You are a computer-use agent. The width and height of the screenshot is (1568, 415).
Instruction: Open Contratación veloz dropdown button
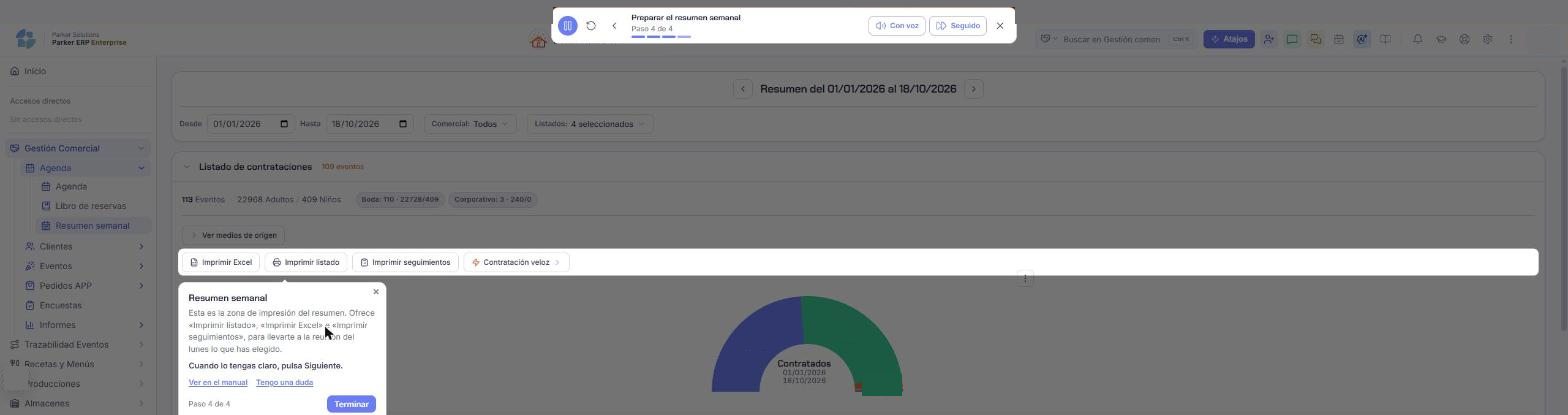[516, 262]
